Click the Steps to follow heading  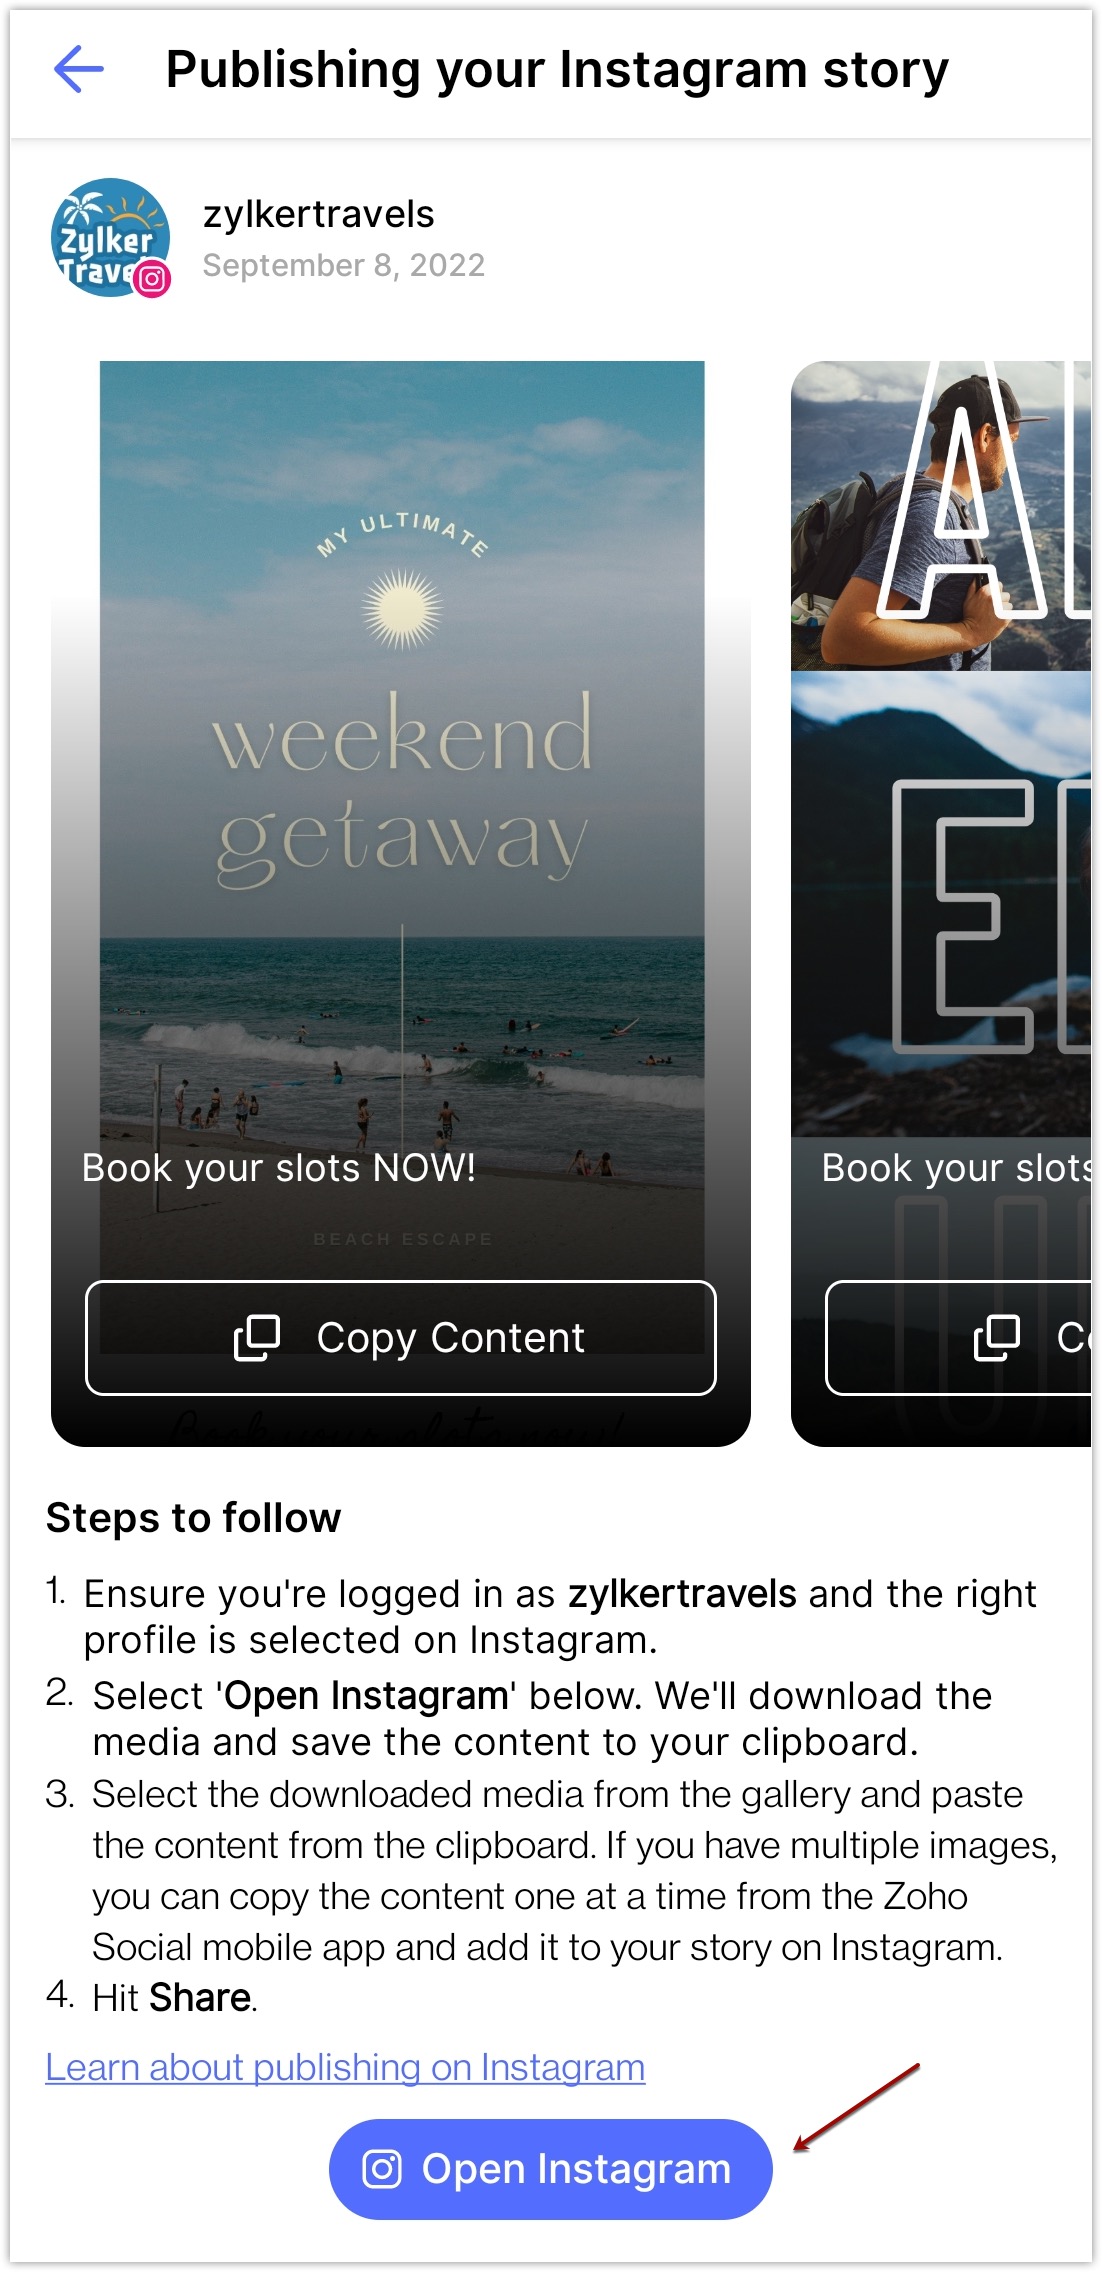click(x=194, y=1518)
